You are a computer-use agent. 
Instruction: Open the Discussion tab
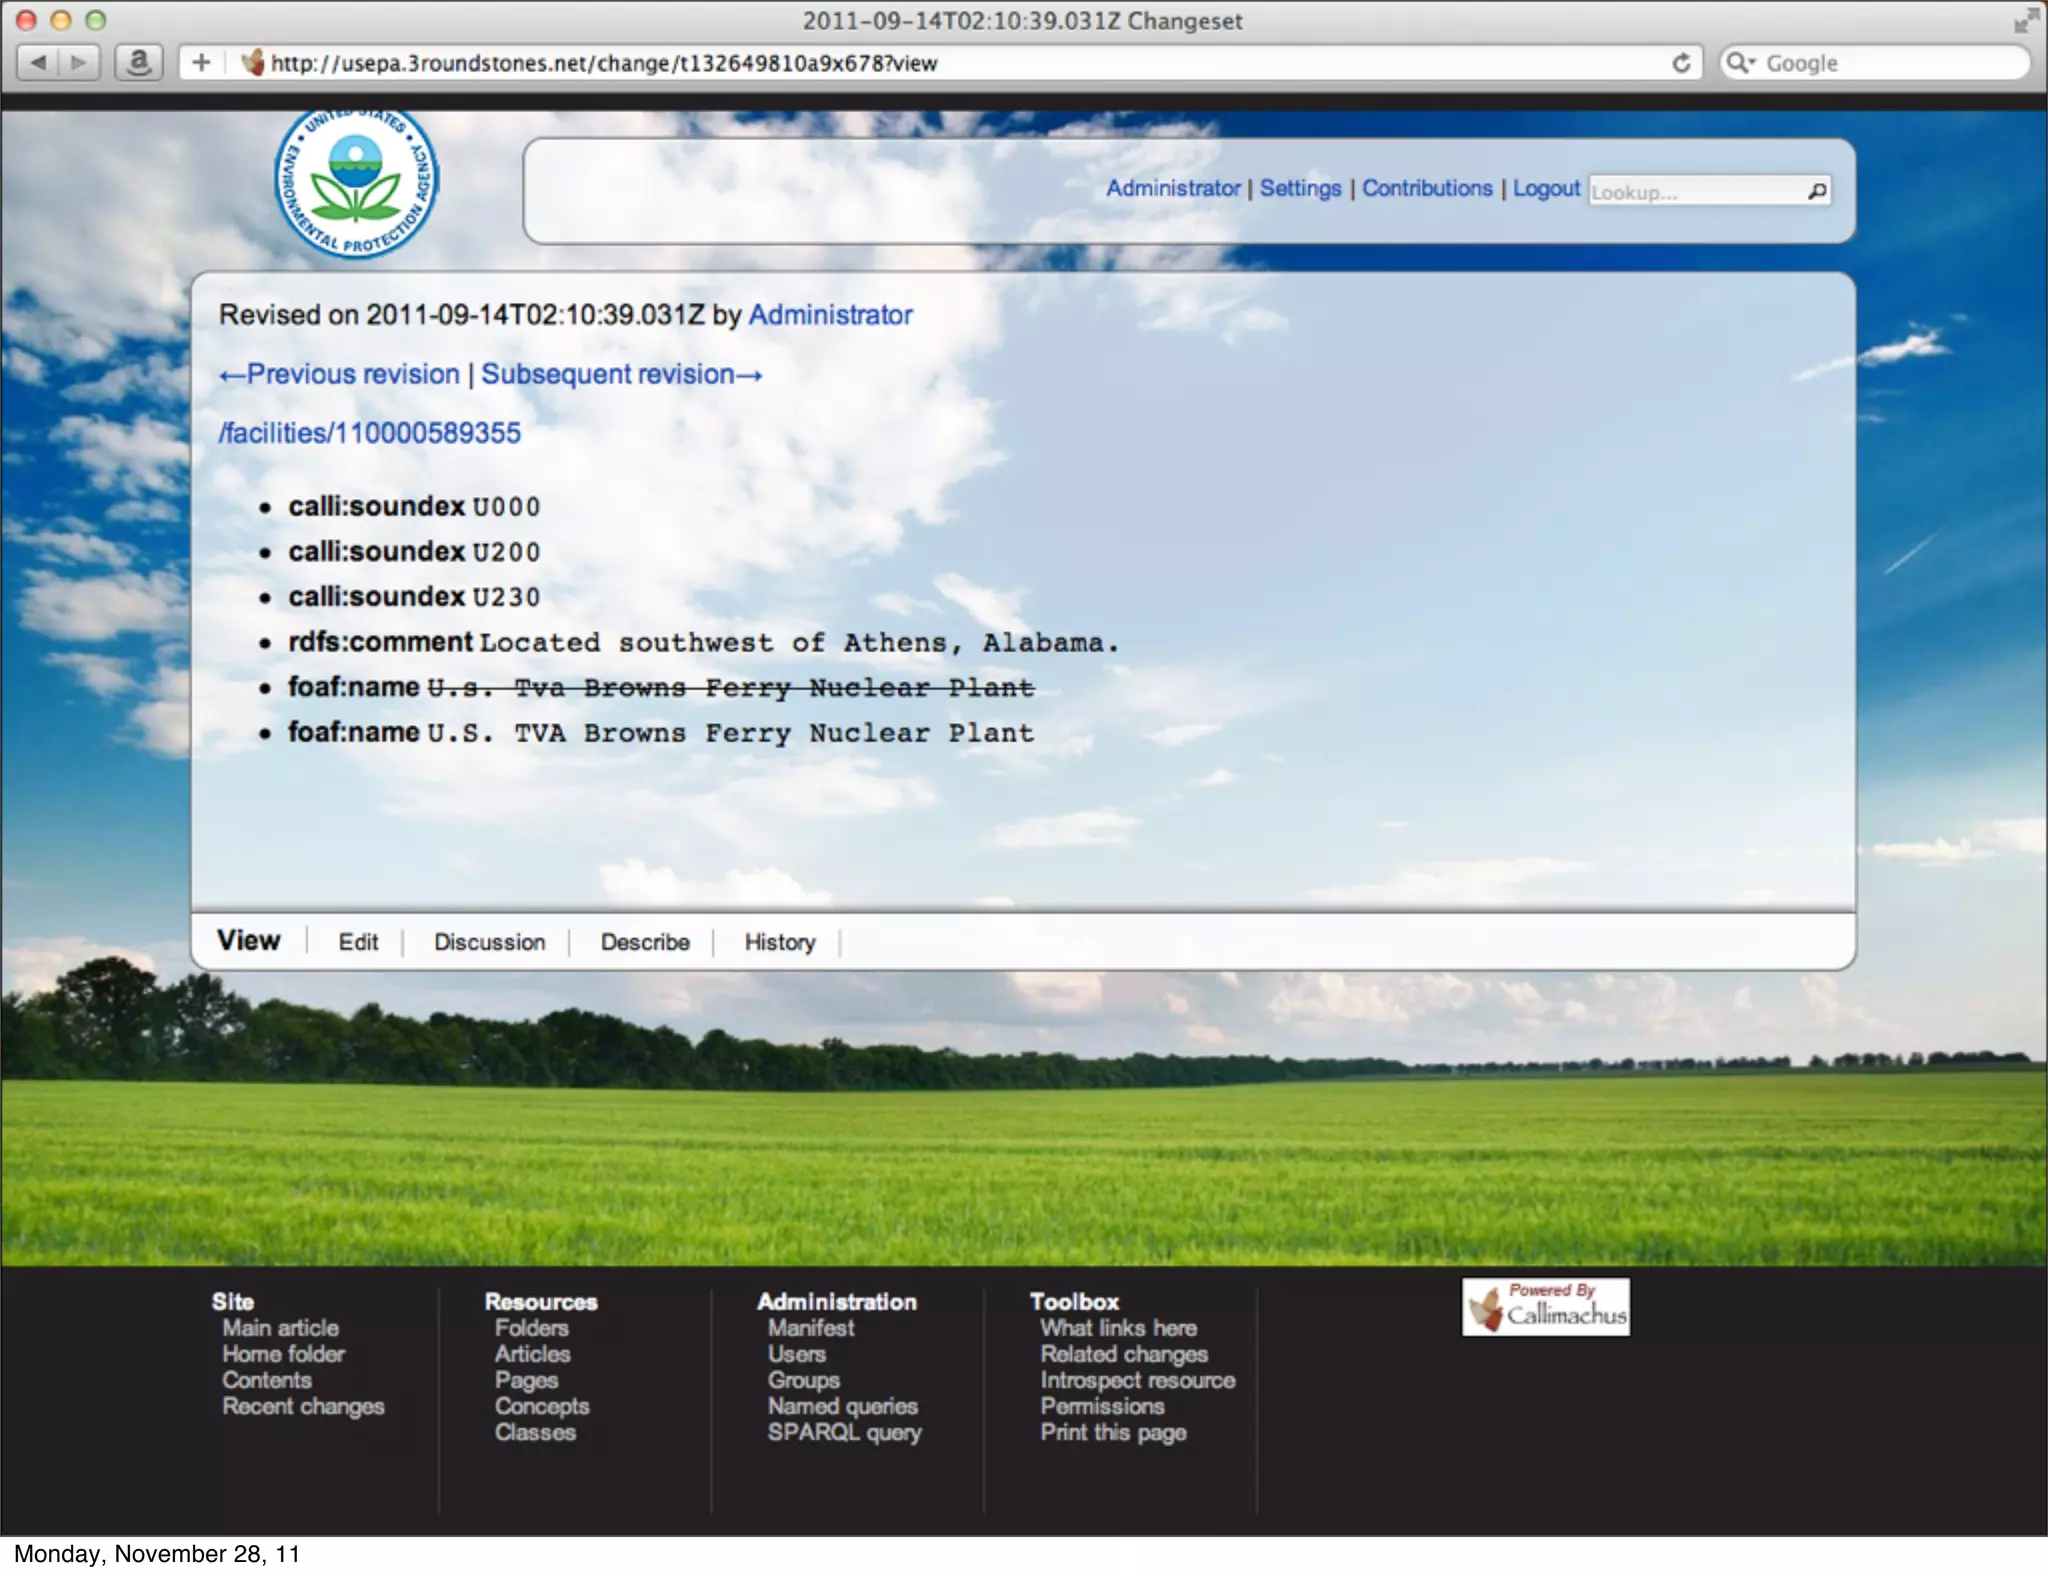click(x=489, y=942)
